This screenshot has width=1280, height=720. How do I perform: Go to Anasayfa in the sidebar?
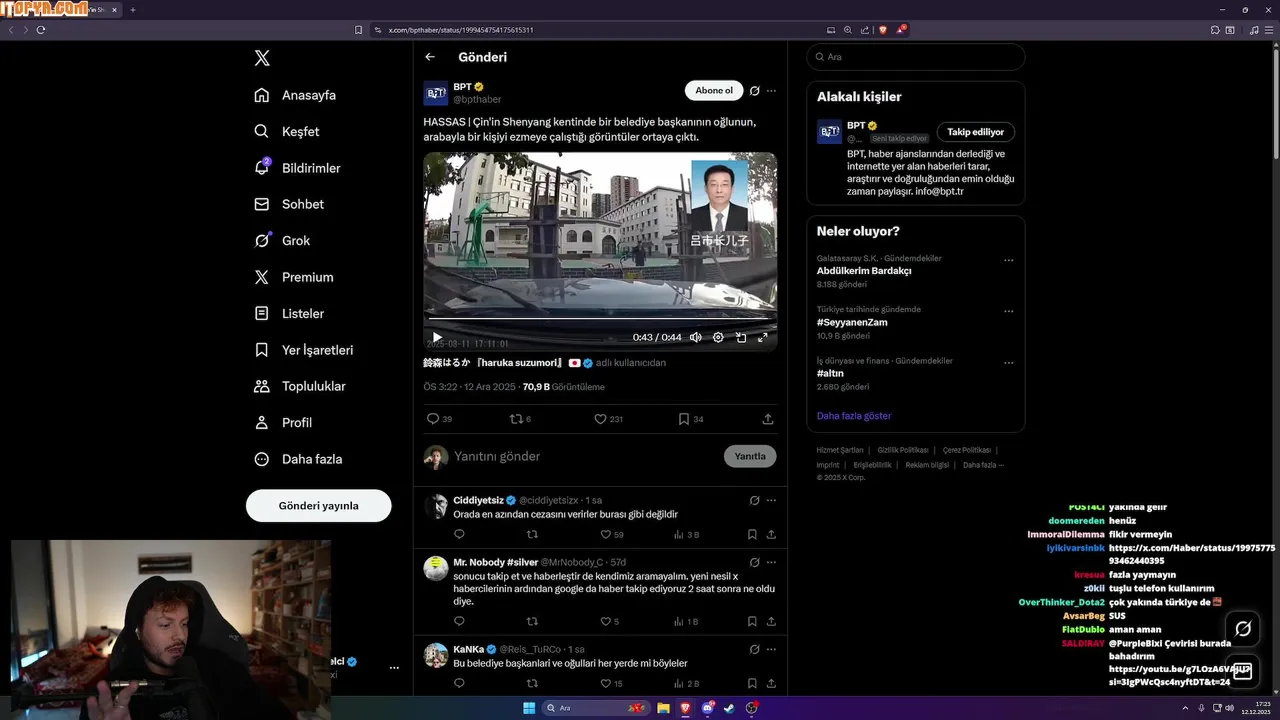point(295,95)
